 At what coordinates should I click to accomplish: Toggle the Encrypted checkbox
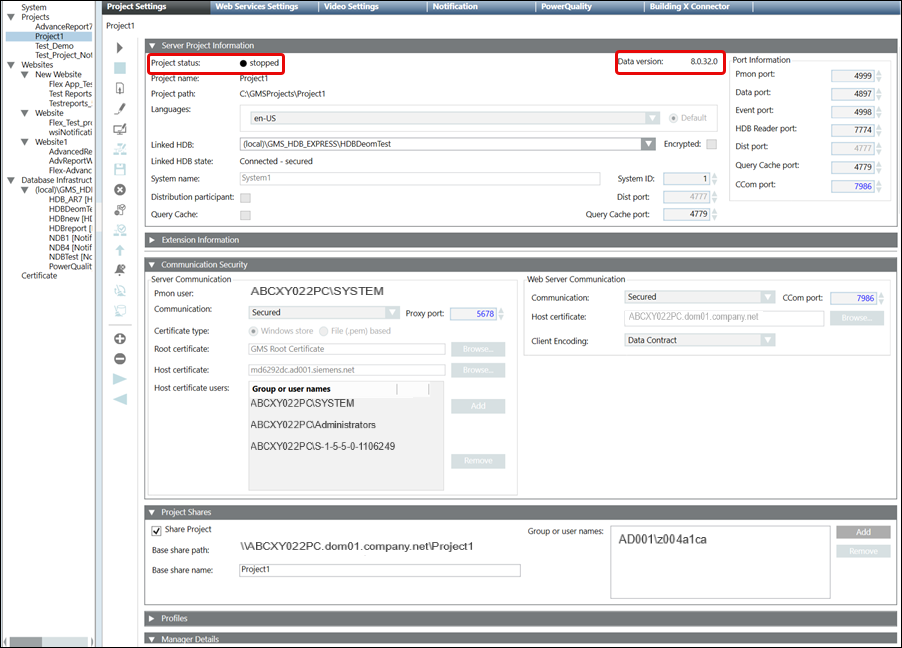[x=711, y=144]
